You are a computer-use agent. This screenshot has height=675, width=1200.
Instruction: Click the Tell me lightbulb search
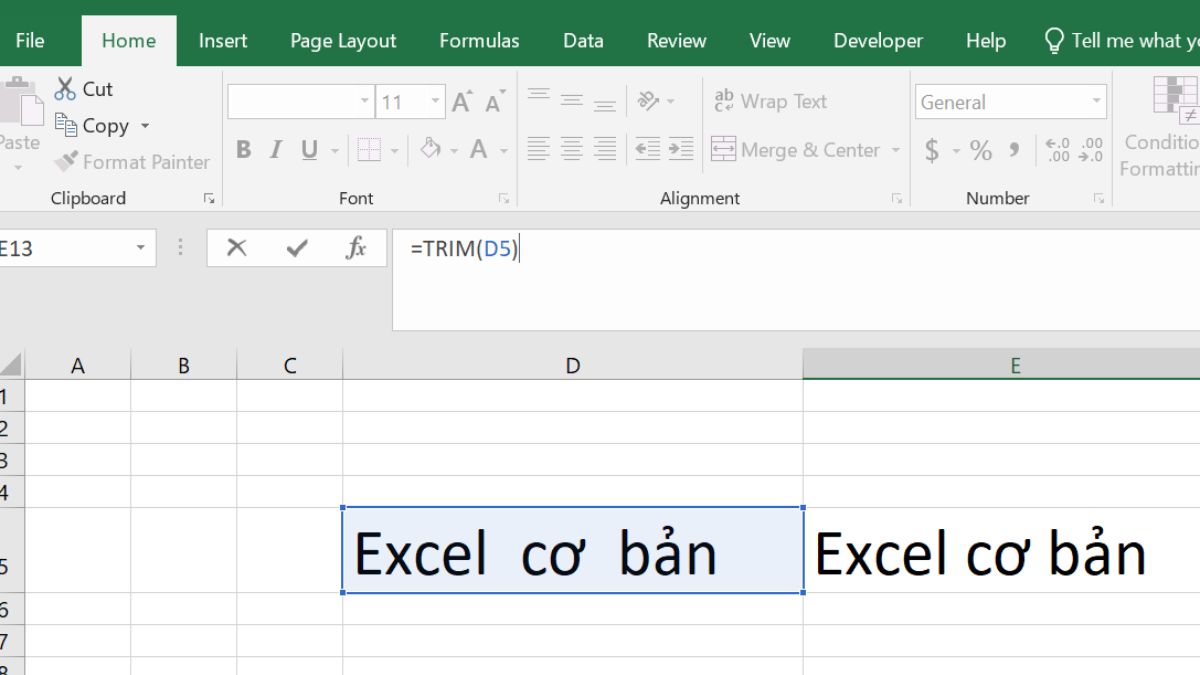click(1054, 40)
